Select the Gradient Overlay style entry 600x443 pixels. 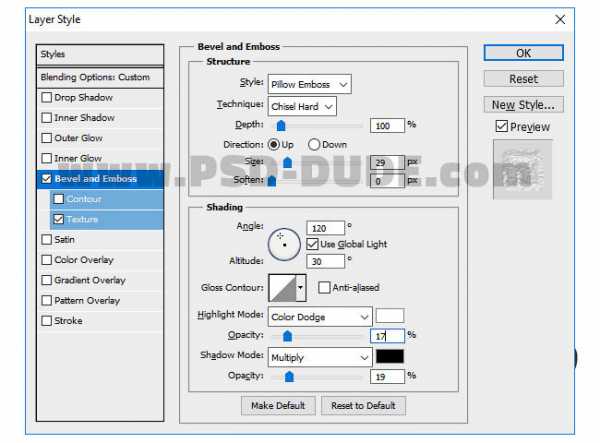[x=89, y=280]
